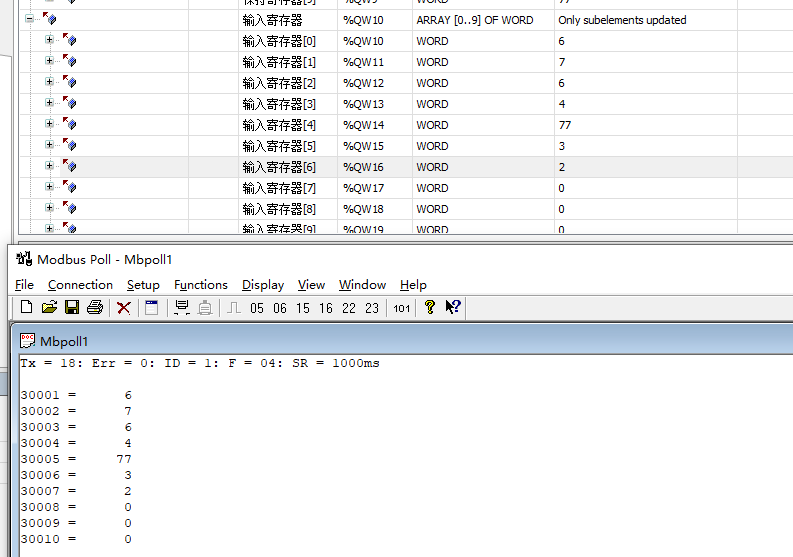Expand the 输入寄存器[2] row
This screenshot has width=793, height=557.
click(49, 81)
